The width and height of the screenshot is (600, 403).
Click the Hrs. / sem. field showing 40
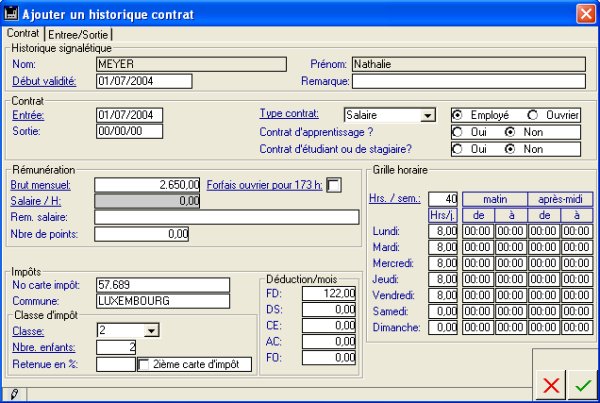(443, 199)
